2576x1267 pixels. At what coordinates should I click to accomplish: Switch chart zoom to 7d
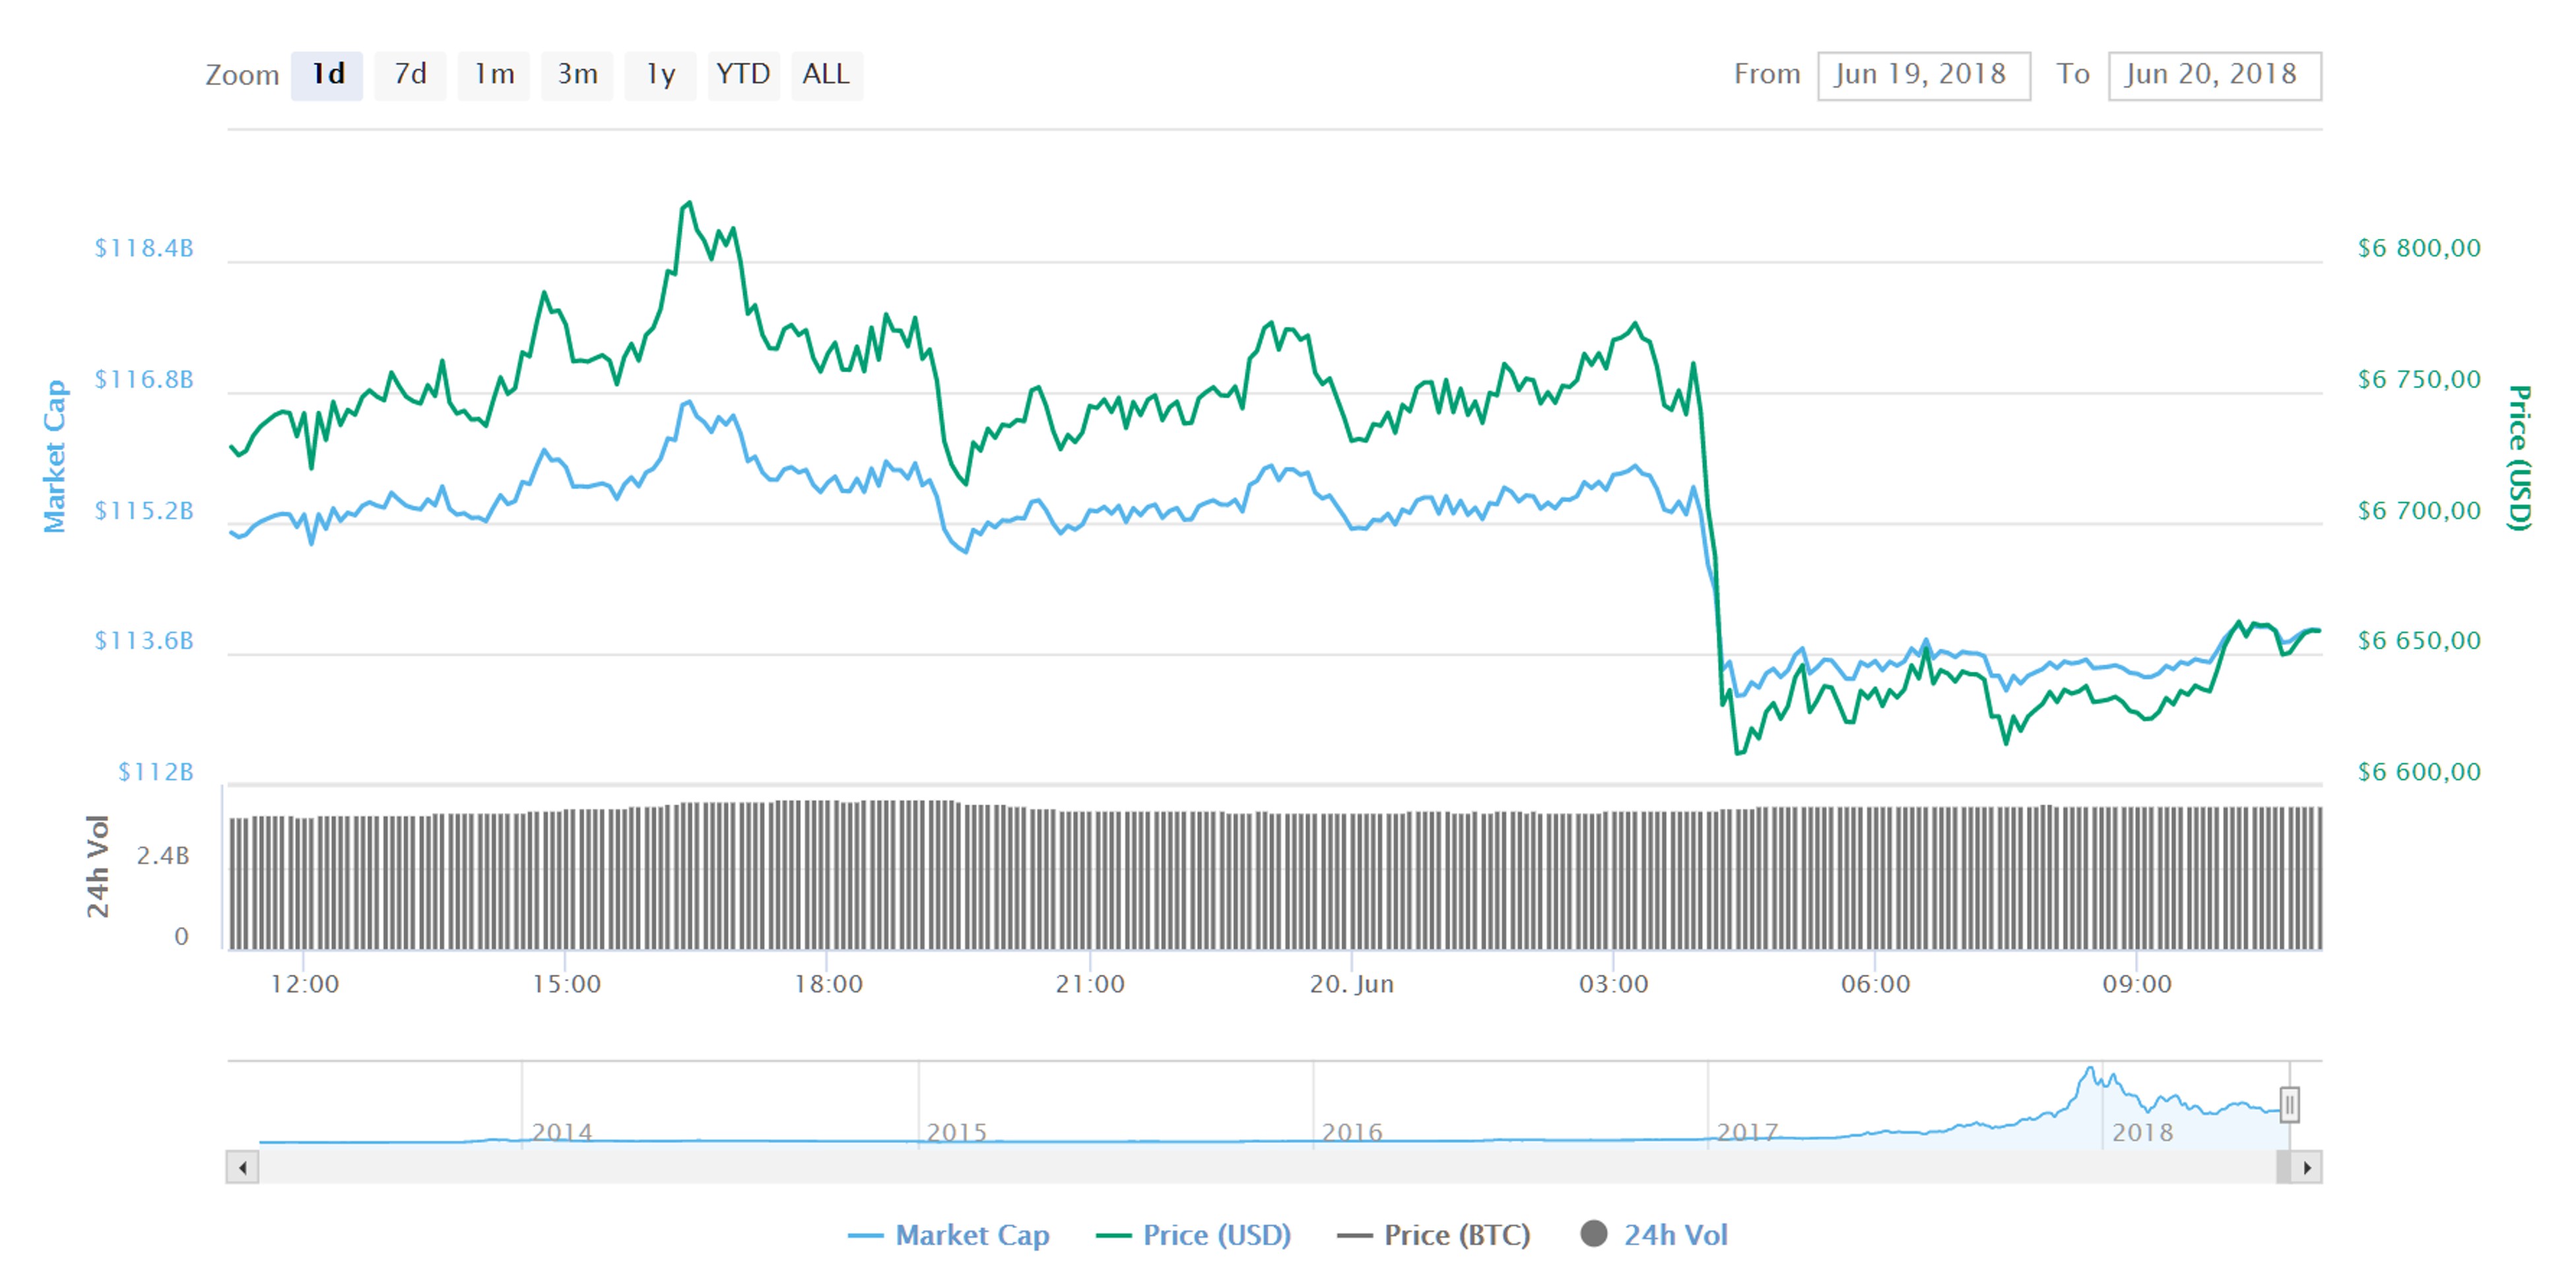click(410, 75)
